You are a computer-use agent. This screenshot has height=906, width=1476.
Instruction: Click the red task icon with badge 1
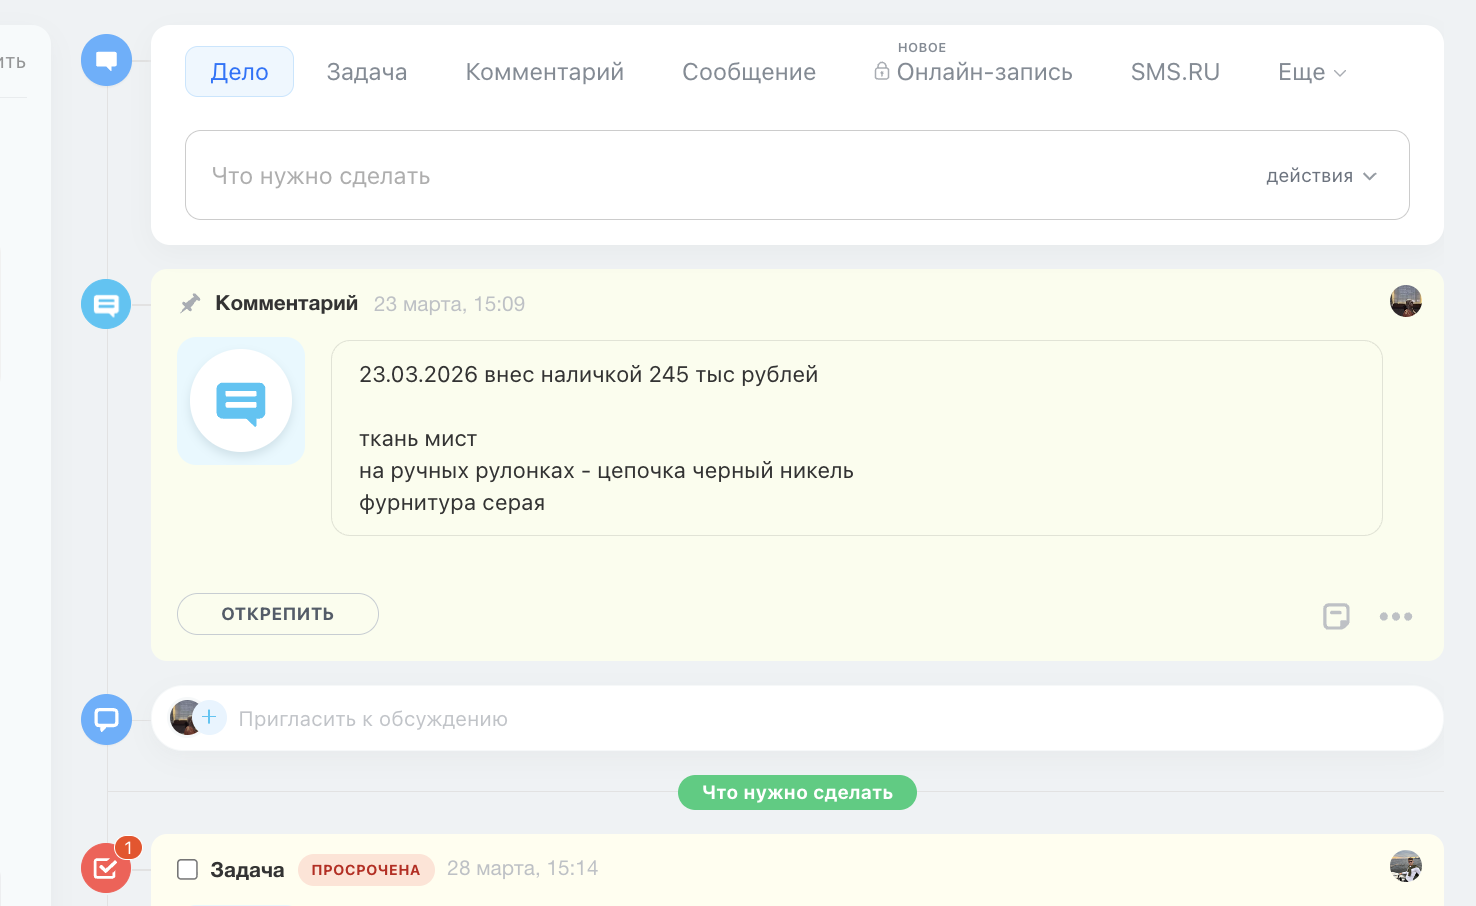106,868
